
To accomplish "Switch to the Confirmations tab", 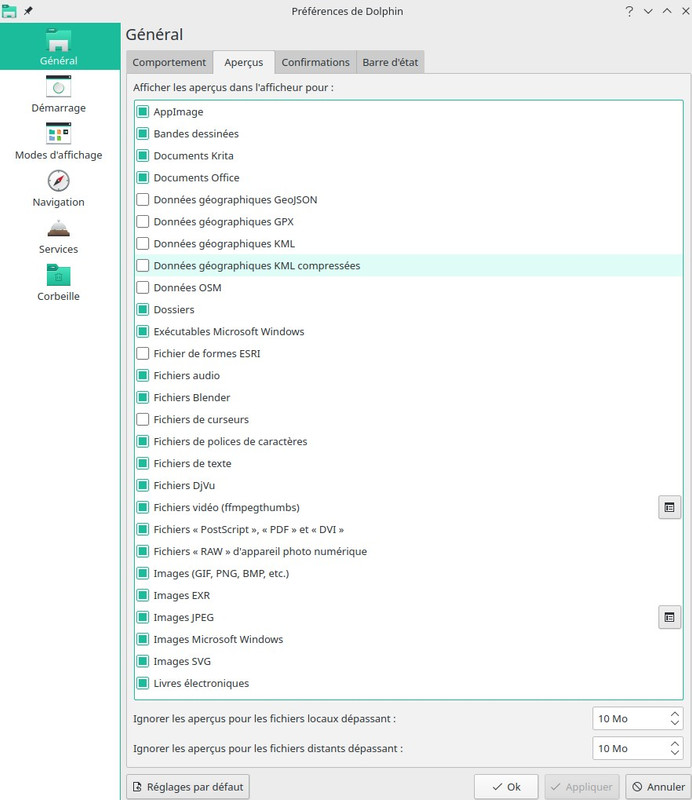I will click(x=315, y=62).
